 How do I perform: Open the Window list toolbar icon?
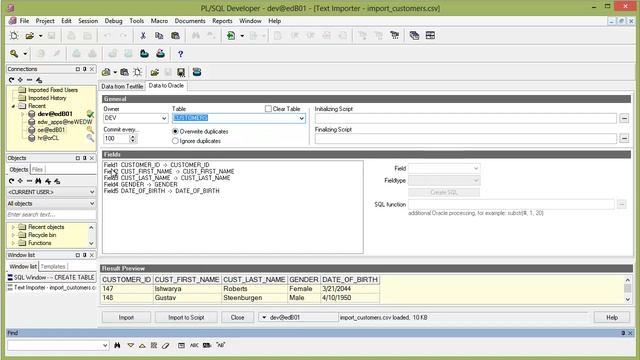414,36
